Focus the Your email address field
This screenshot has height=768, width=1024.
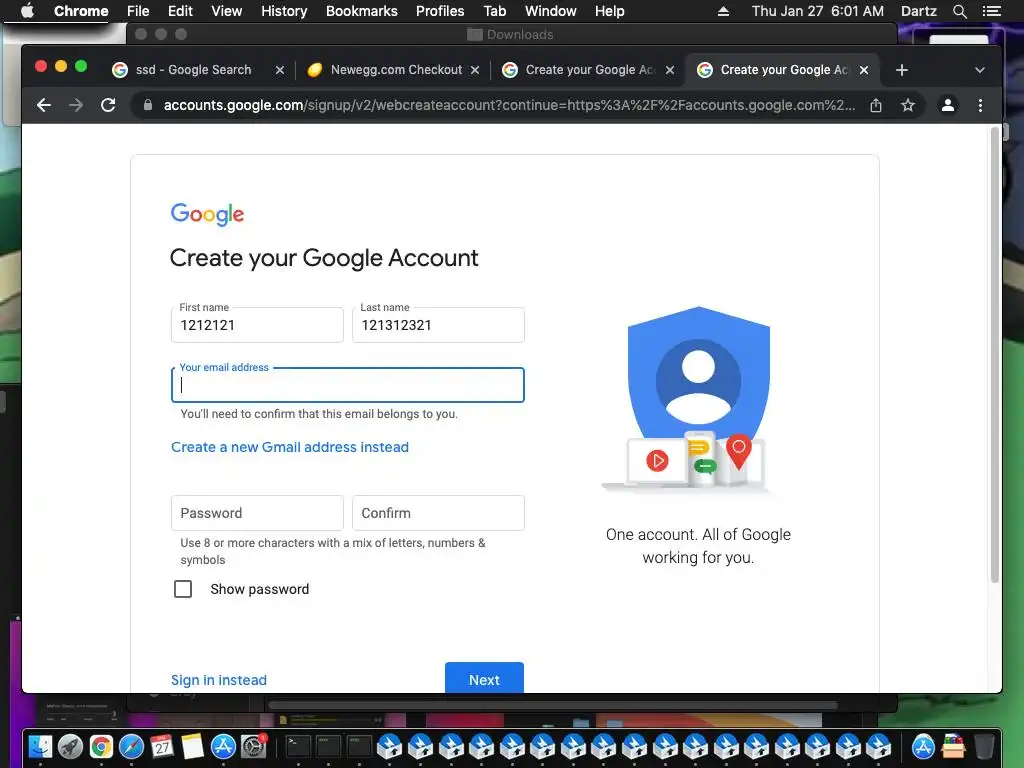(x=347, y=385)
